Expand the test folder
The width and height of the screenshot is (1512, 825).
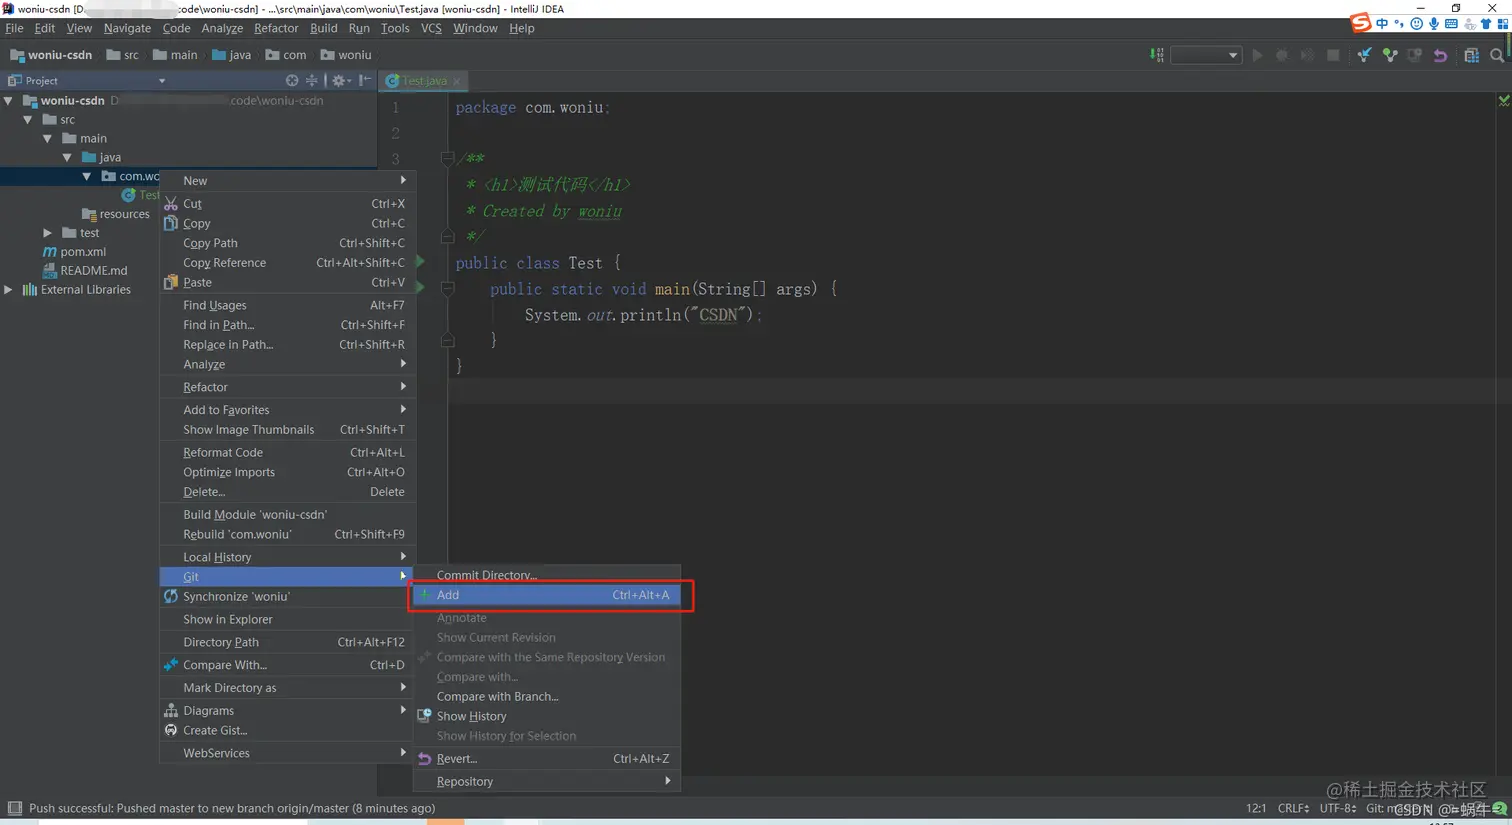coord(47,233)
